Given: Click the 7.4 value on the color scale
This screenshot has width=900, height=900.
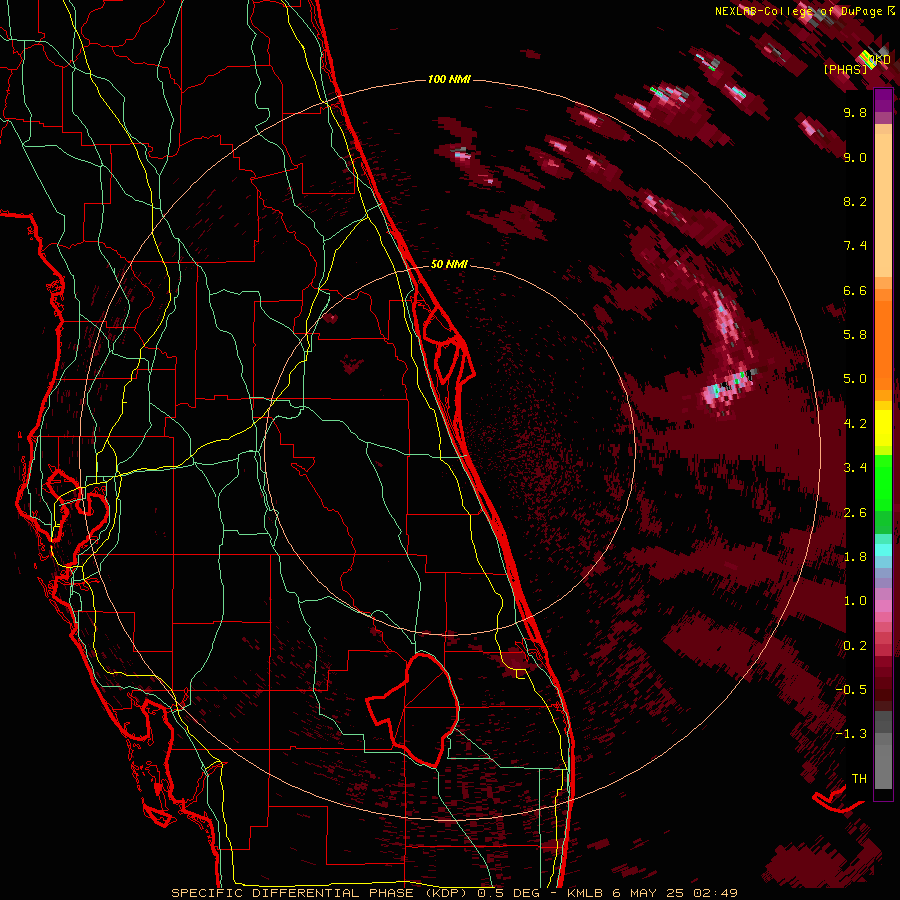Looking at the screenshot, I should (855, 246).
